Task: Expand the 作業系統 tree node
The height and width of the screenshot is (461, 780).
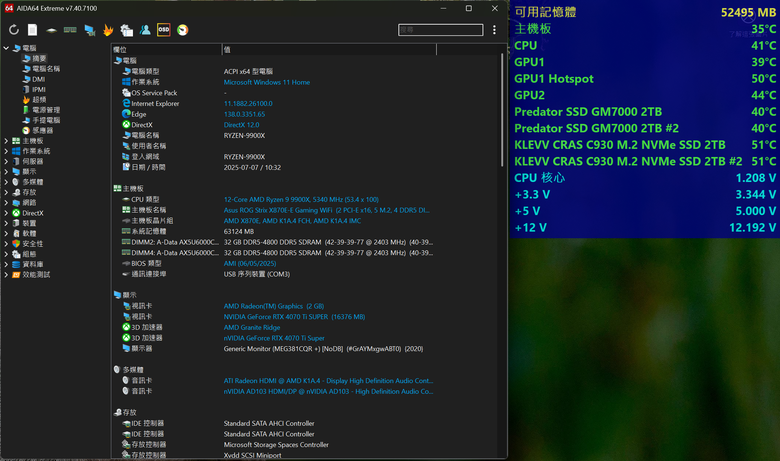Action: pyautogui.click(x=6, y=151)
